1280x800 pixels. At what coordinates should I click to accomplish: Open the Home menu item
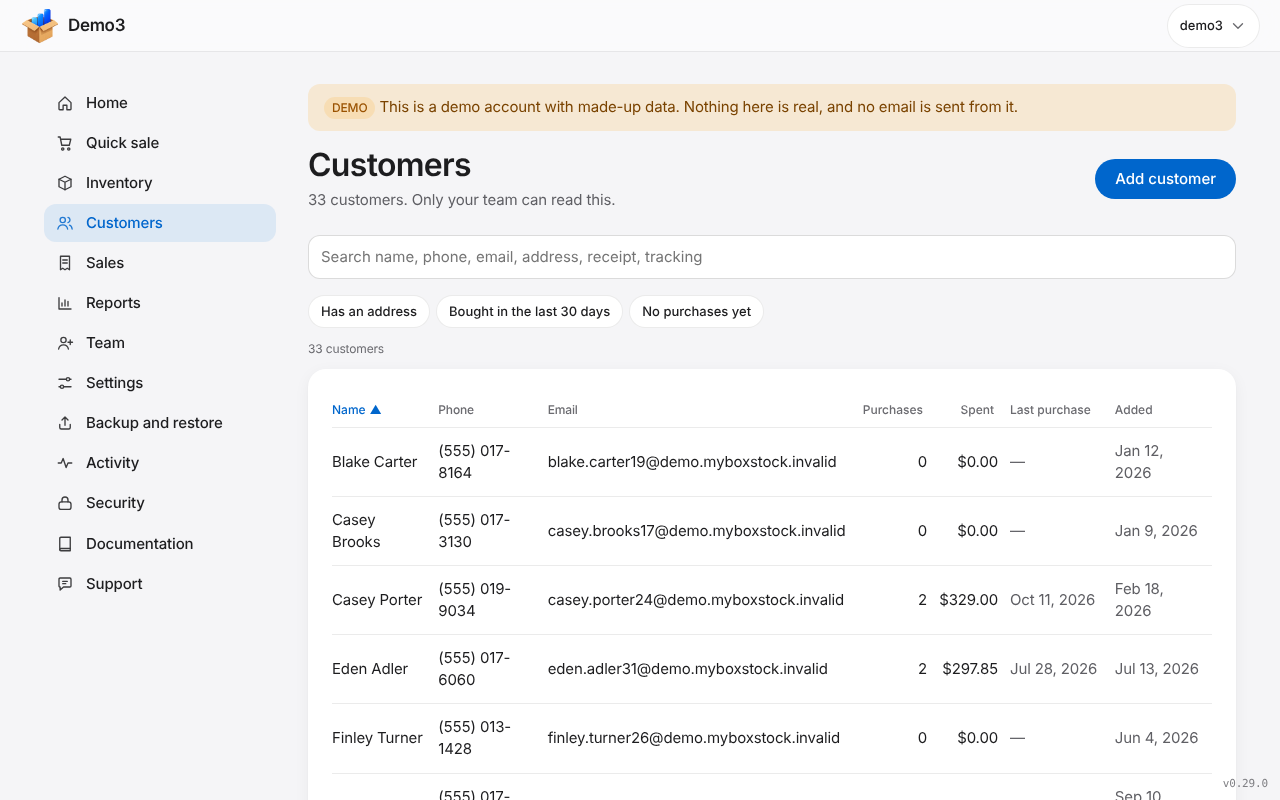coord(160,103)
